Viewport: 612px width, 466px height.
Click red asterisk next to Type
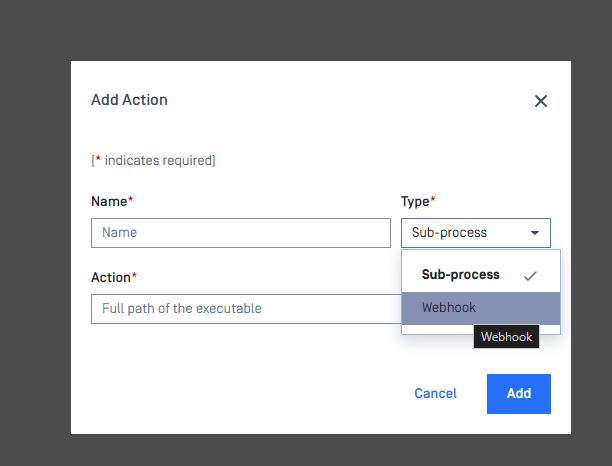(x=432, y=199)
